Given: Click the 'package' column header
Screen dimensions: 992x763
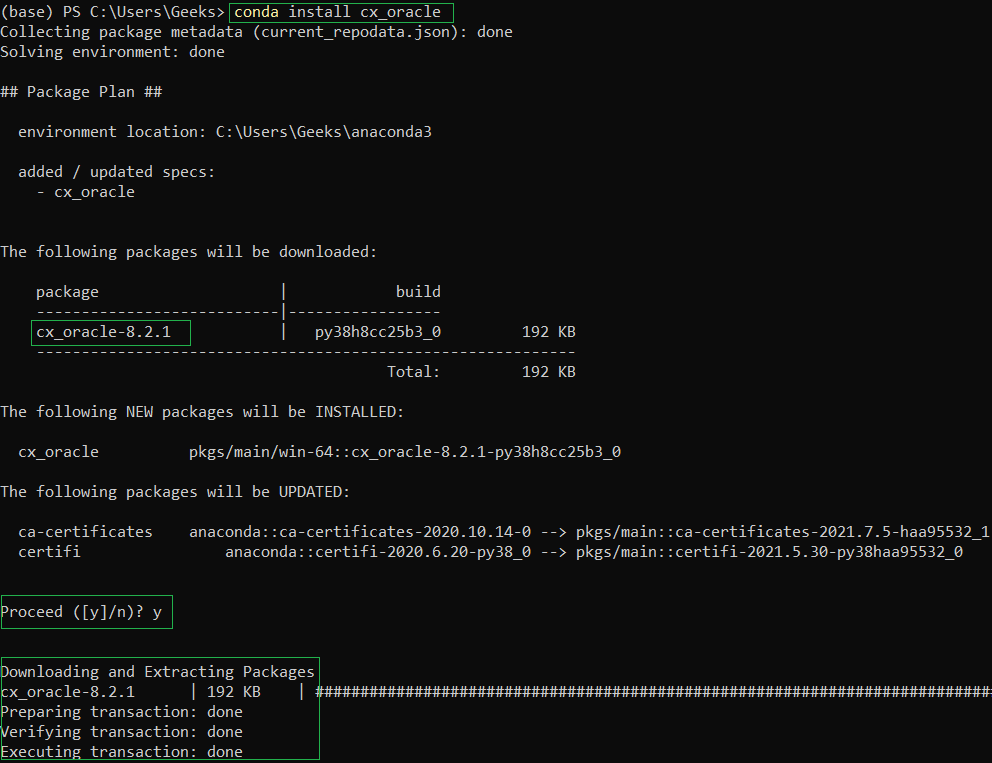Looking at the screenshot, I should point(67,292).
